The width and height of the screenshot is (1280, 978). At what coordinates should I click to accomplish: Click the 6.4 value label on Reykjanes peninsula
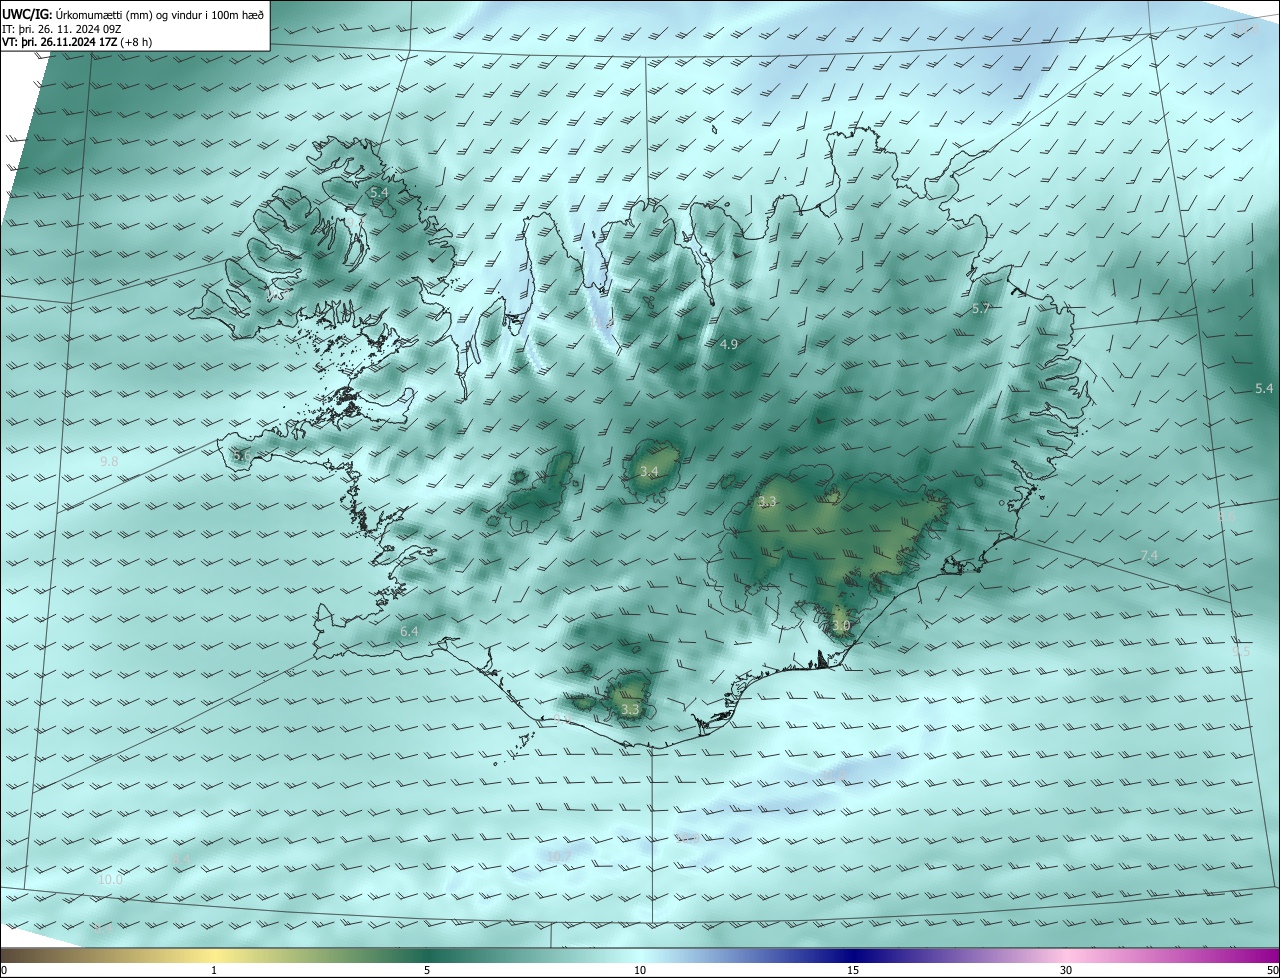[409, 632]
